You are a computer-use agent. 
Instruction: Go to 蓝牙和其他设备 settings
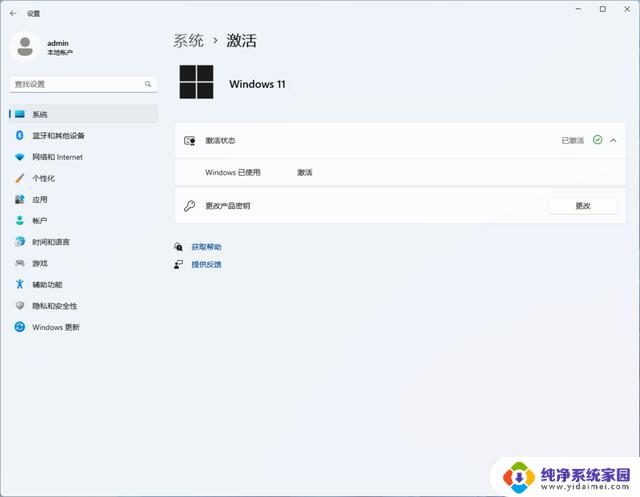(x=83, y=135)
